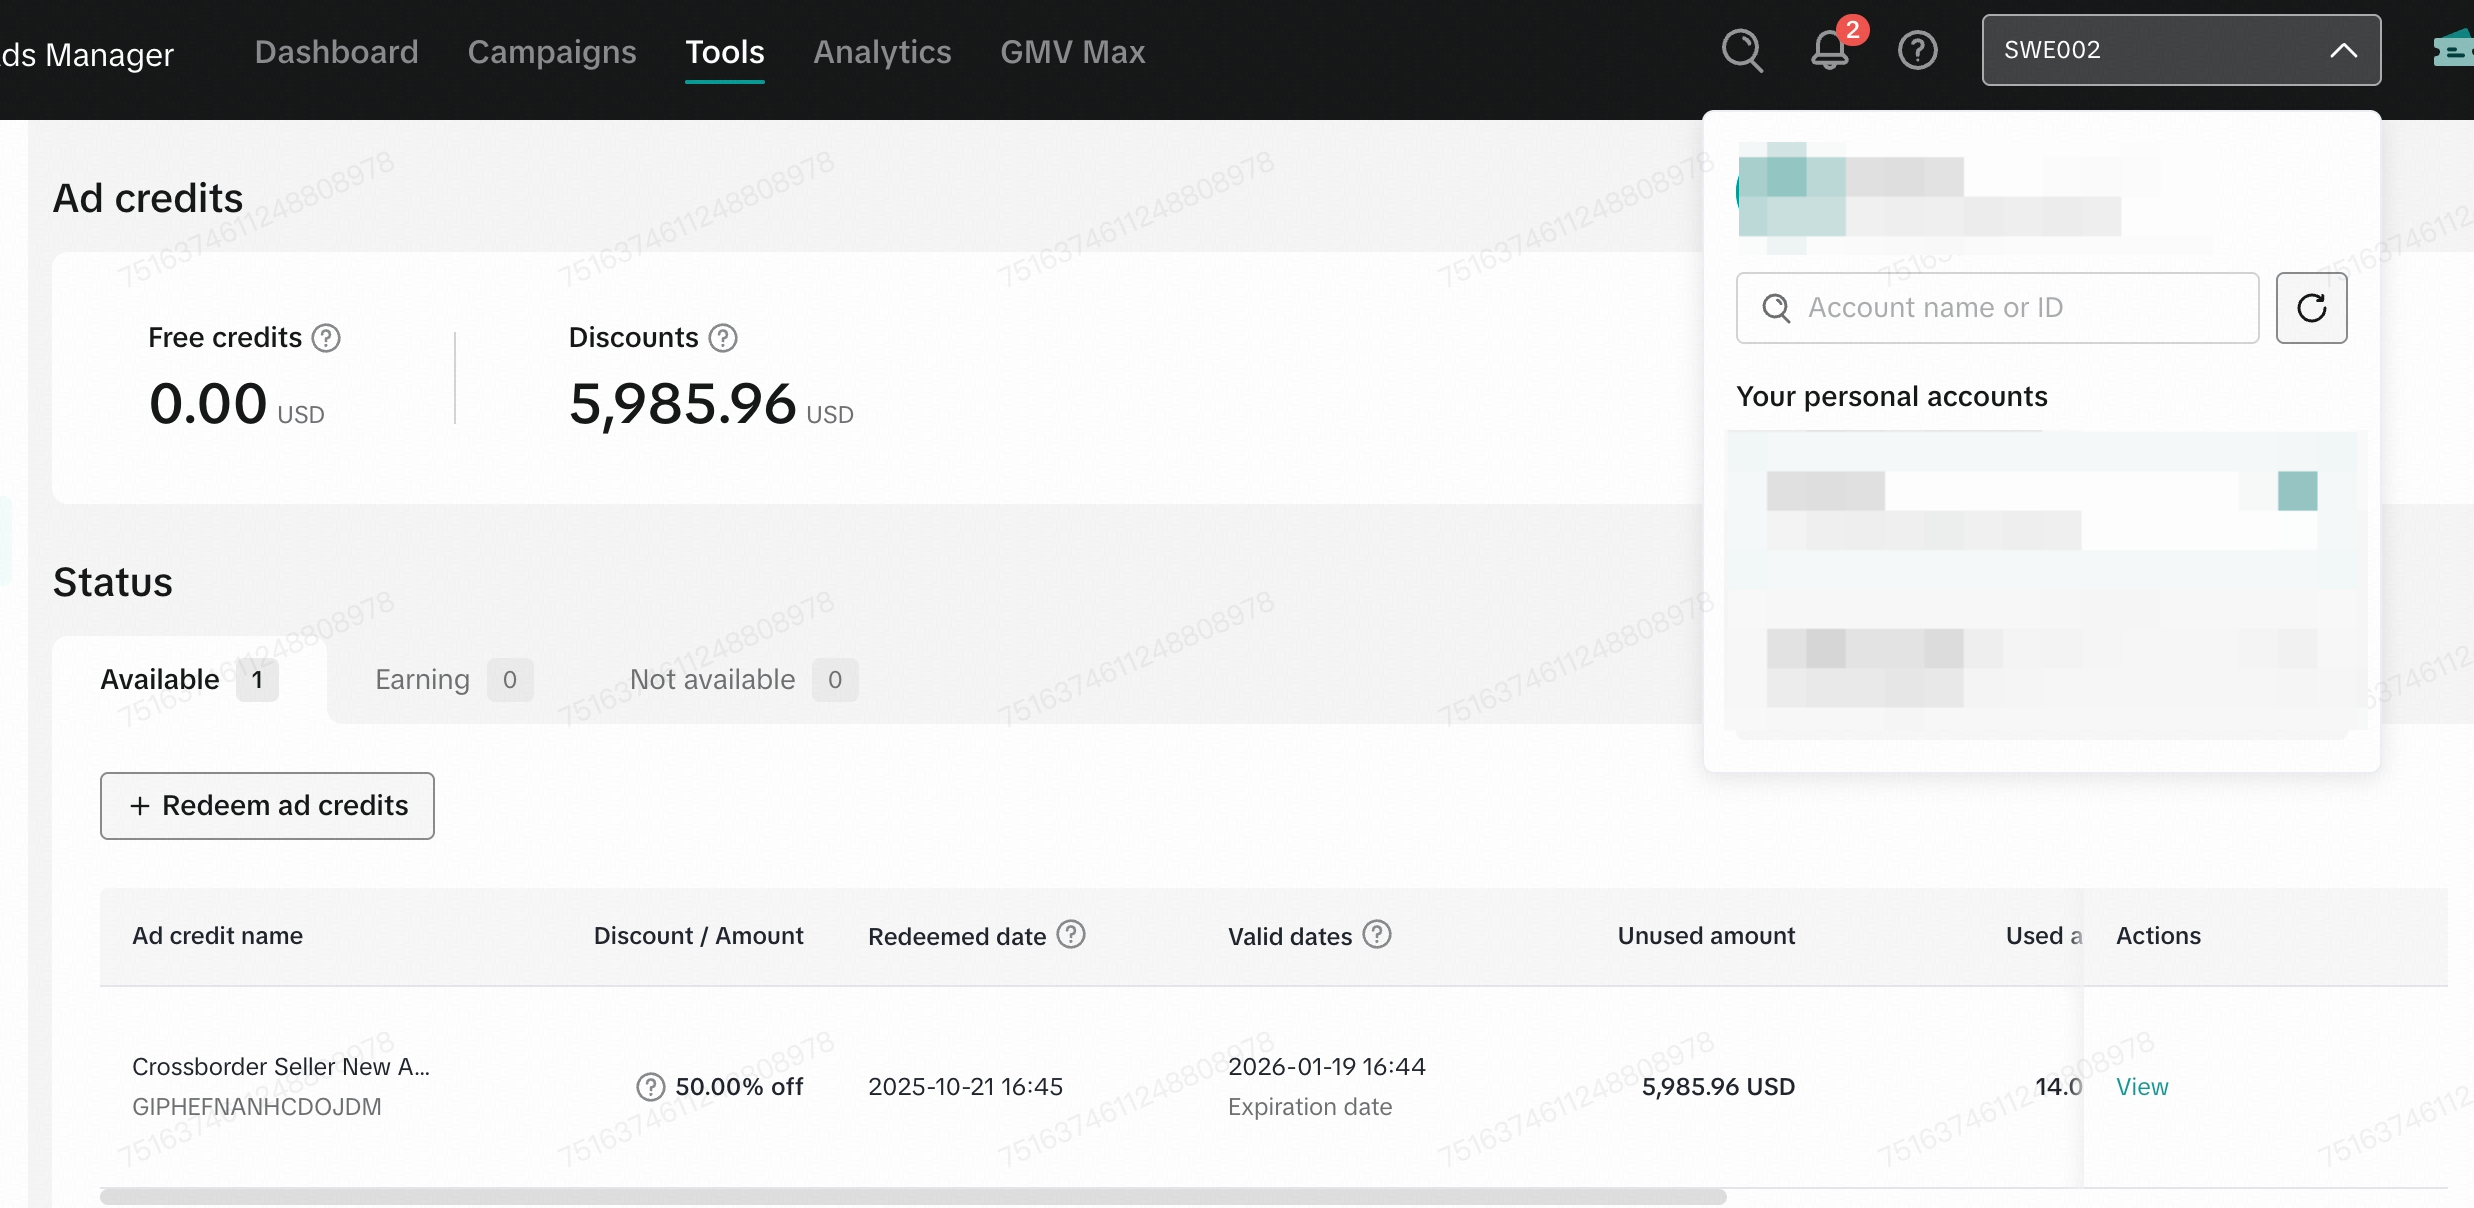2474x1208 pixels.
Task: Click help icon beside 50.00% off
Action: click(650, 1087)
